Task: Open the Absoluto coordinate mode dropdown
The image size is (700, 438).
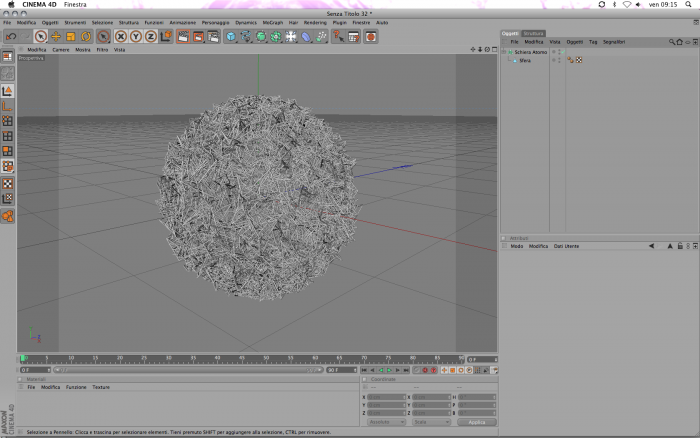Action: 386,422
